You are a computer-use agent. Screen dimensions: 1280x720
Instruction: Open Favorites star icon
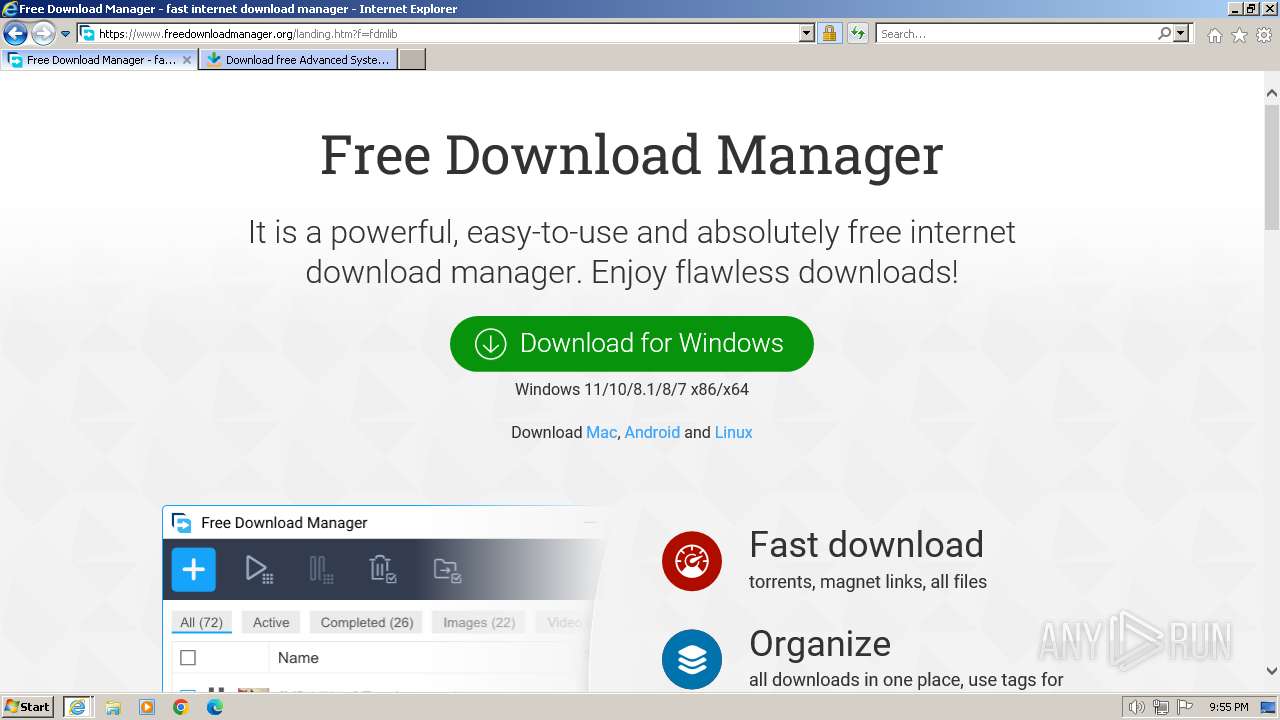point(1239,35)
